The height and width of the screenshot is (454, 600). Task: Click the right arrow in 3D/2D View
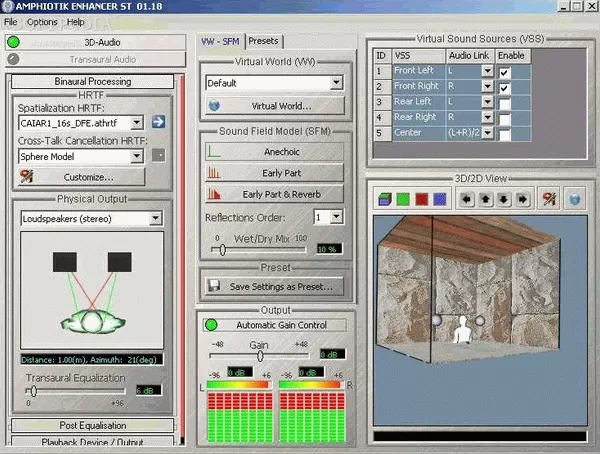[x=522, y=199]
